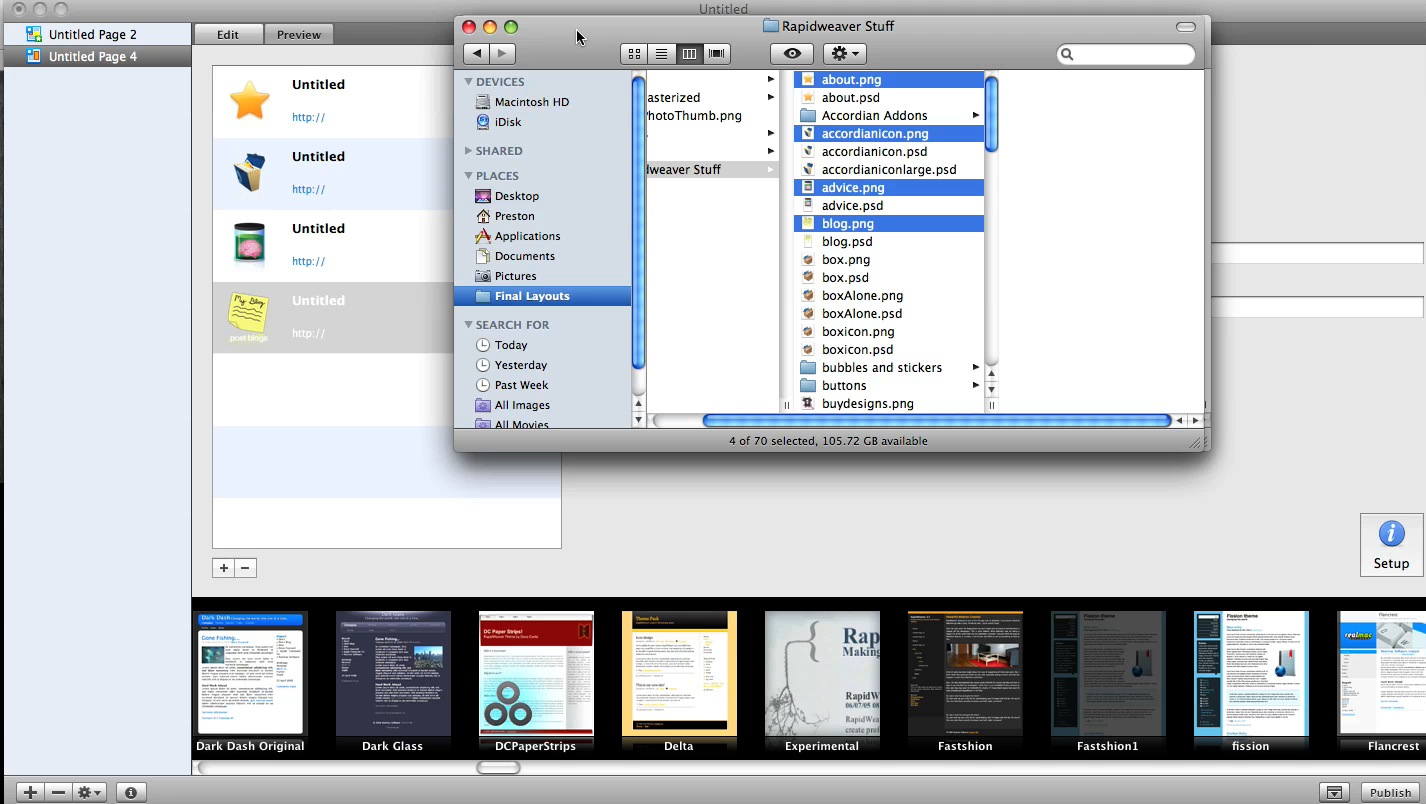Add a new page with bottom plus button
Viewport: 1426px width, 804px height.
[30, 793]
